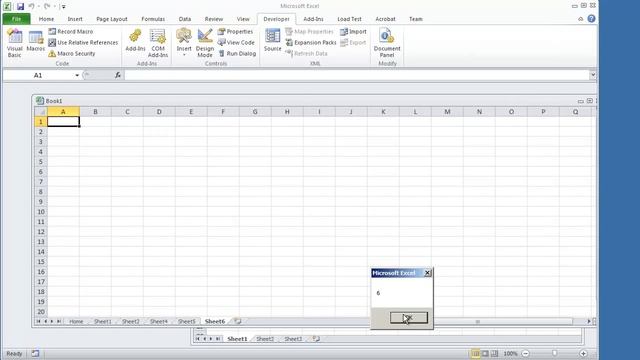The image size is (640, 360).
Task: Select Sheet5 tab in Book1
Action: (187, 321)
